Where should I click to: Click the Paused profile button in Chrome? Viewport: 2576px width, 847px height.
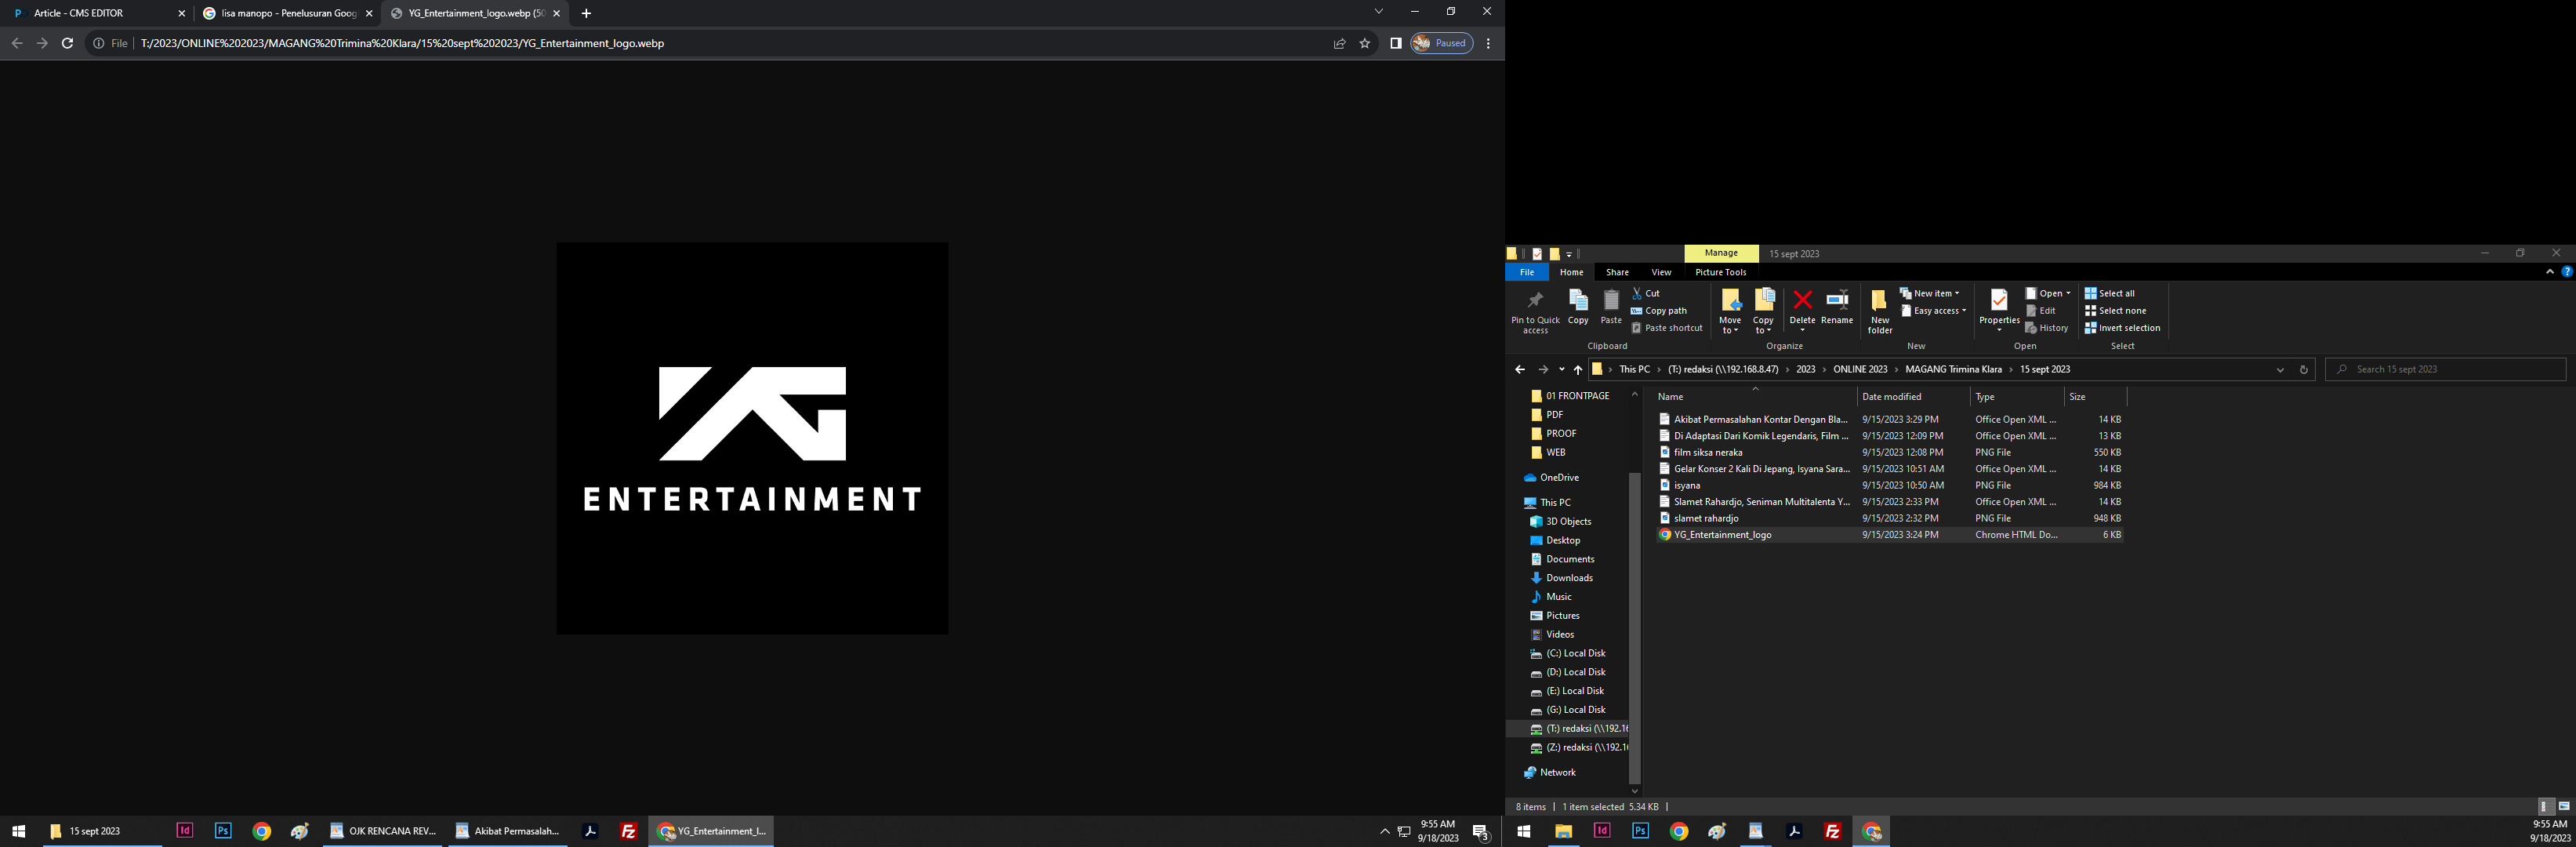[1441, 43]
